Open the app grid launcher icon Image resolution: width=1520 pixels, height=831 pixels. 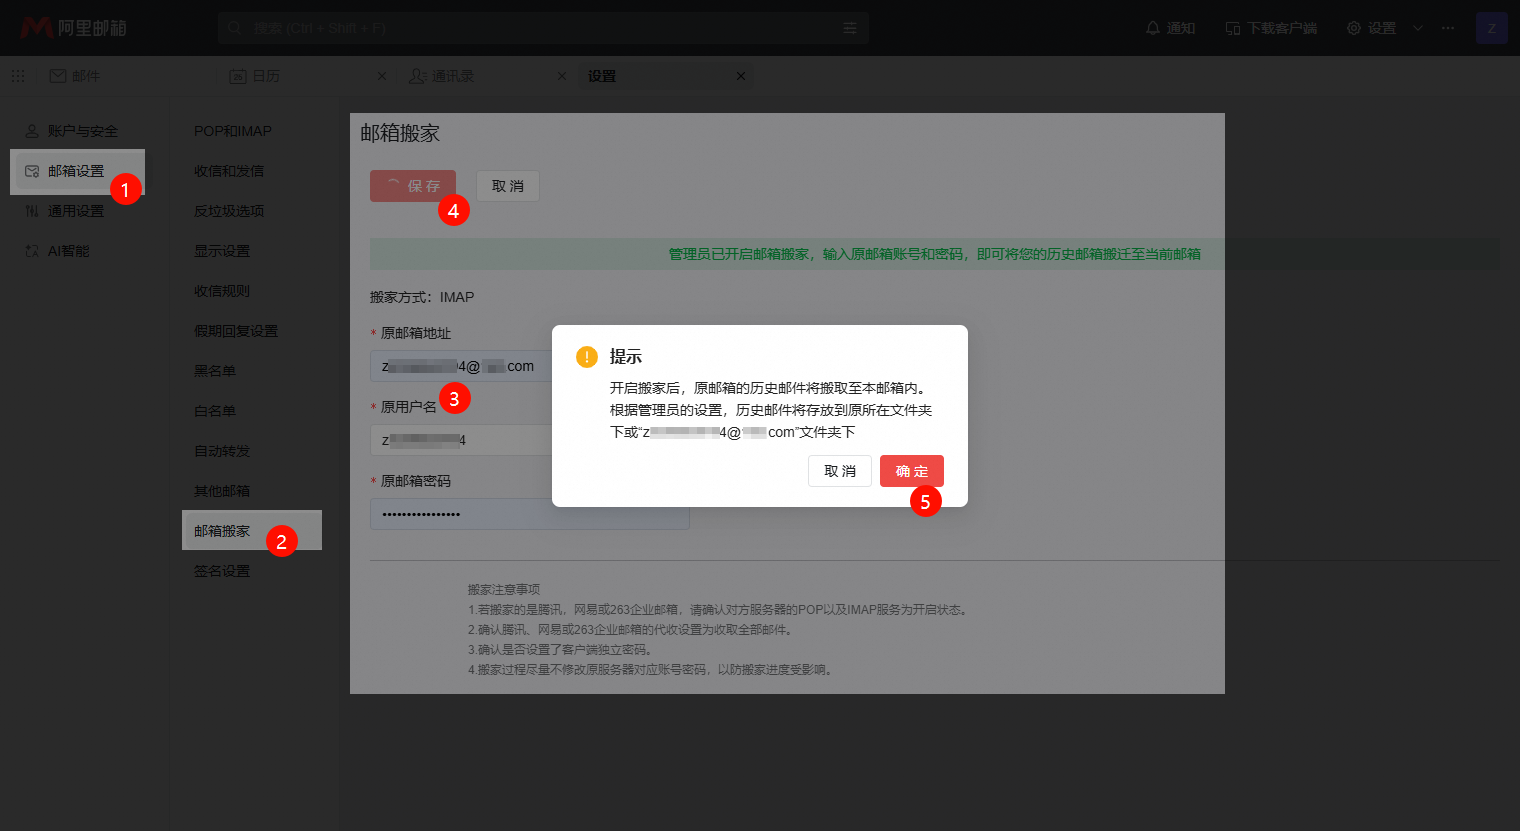18,76
